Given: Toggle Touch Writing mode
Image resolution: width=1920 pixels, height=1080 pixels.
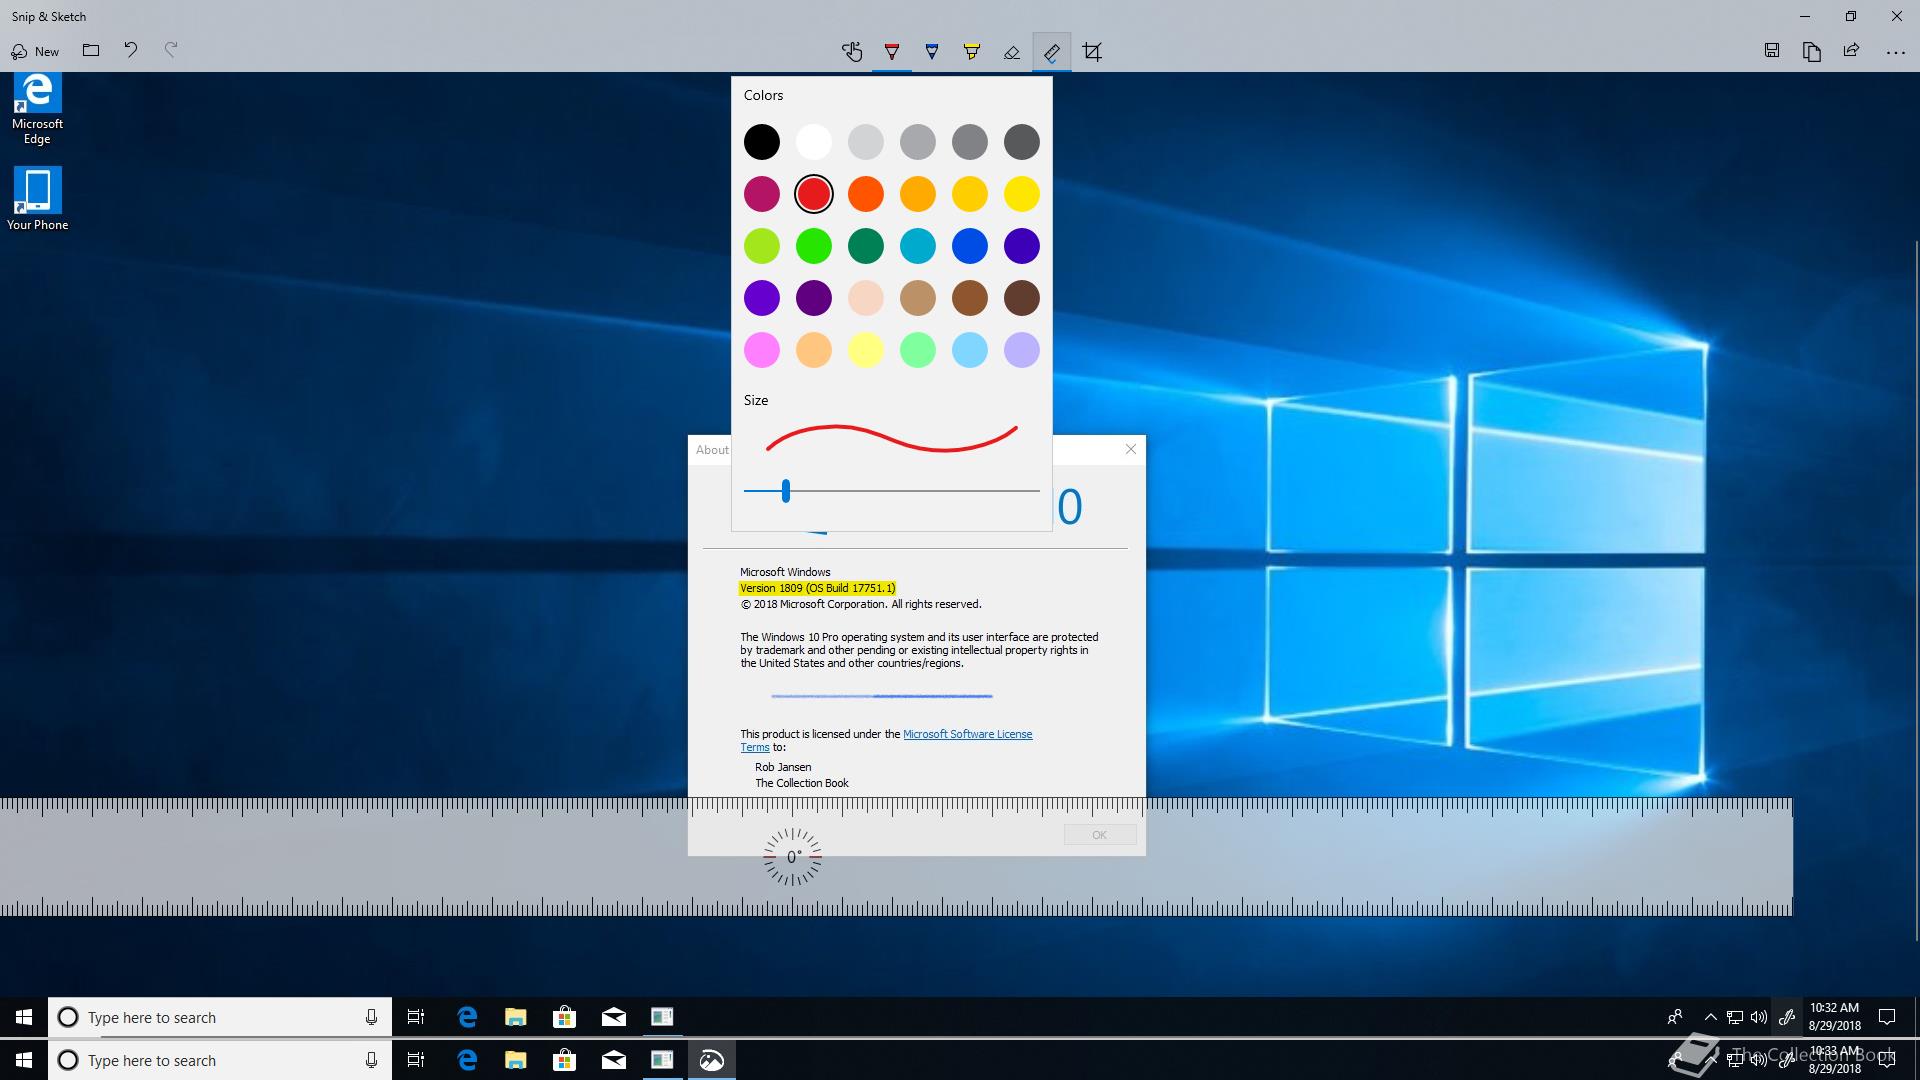Looking at the screenshot, I should [x=852, y=52].
